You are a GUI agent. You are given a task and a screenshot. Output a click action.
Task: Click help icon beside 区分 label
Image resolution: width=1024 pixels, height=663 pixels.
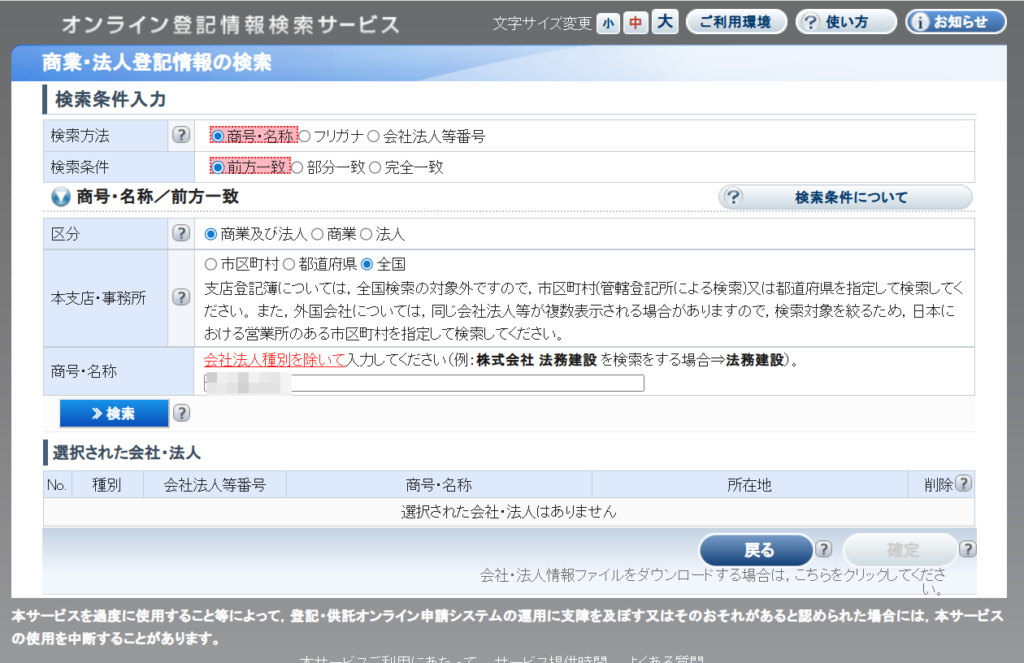[x=180, y=233]
